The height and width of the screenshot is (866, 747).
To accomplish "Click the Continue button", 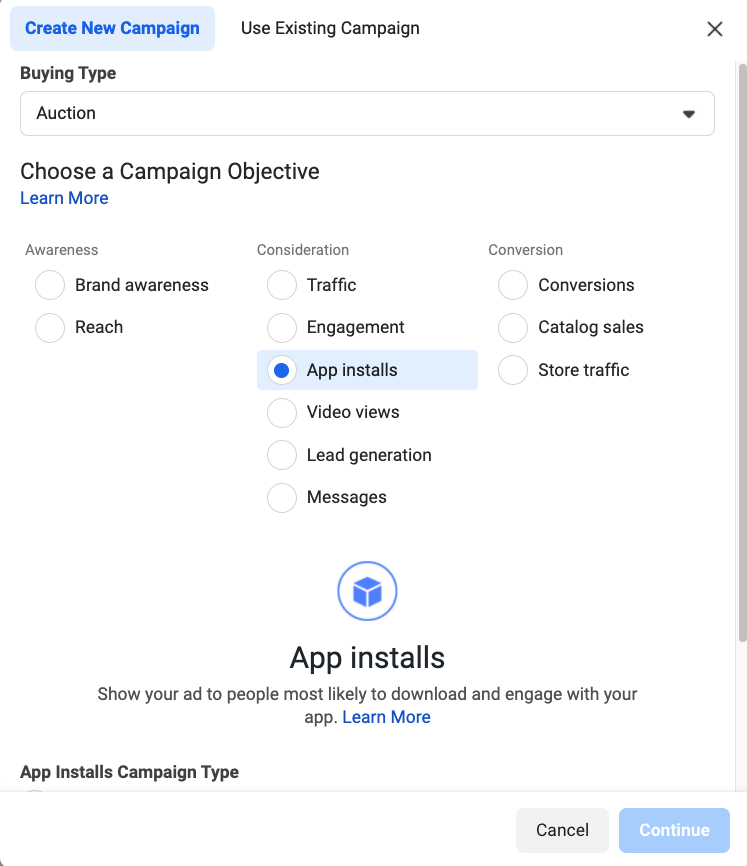I will click(x=674, y=830).
